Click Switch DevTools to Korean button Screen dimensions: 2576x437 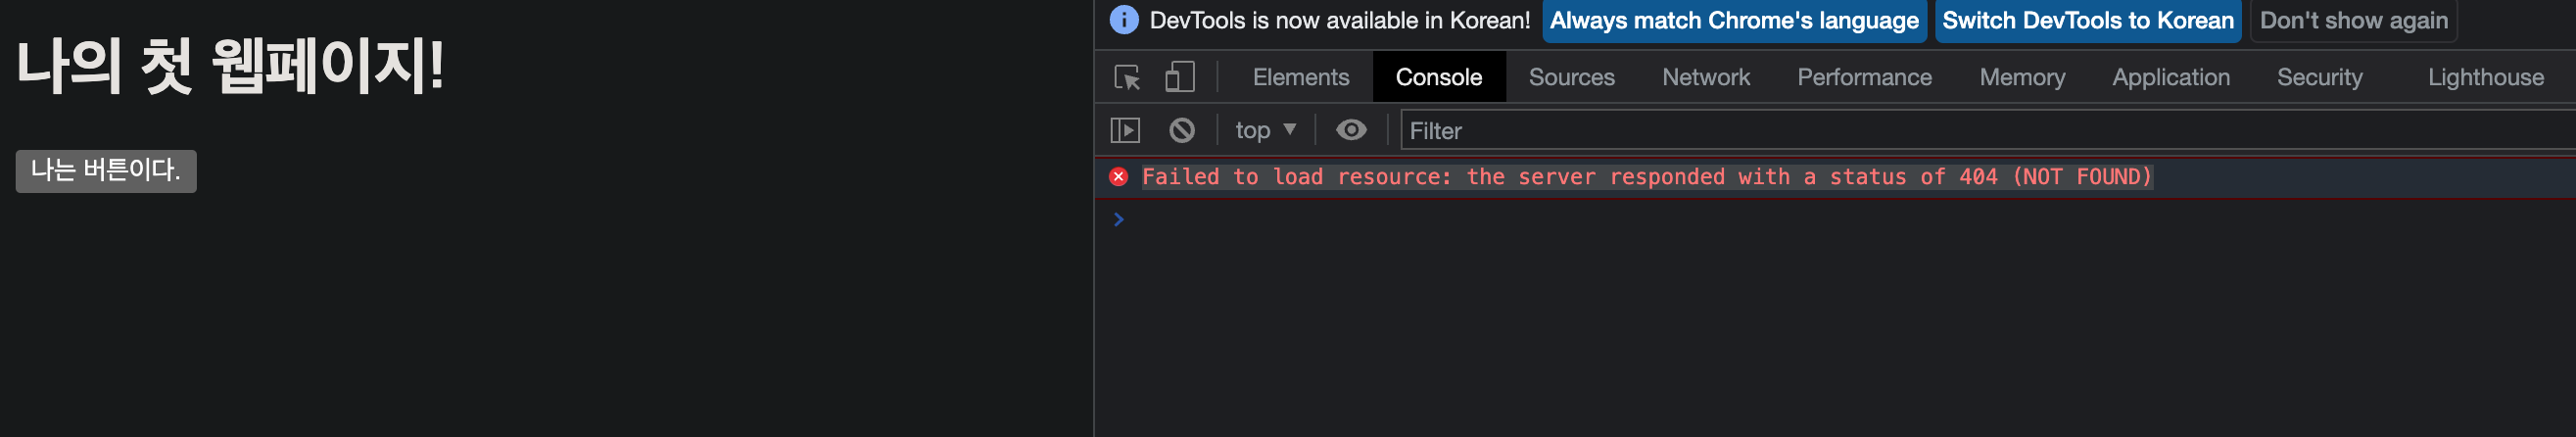point(2088,21)
